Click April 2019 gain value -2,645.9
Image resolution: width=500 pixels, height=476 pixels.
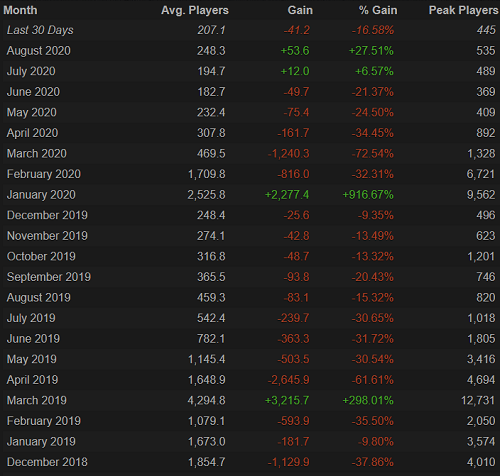click(x=288, y=380)
